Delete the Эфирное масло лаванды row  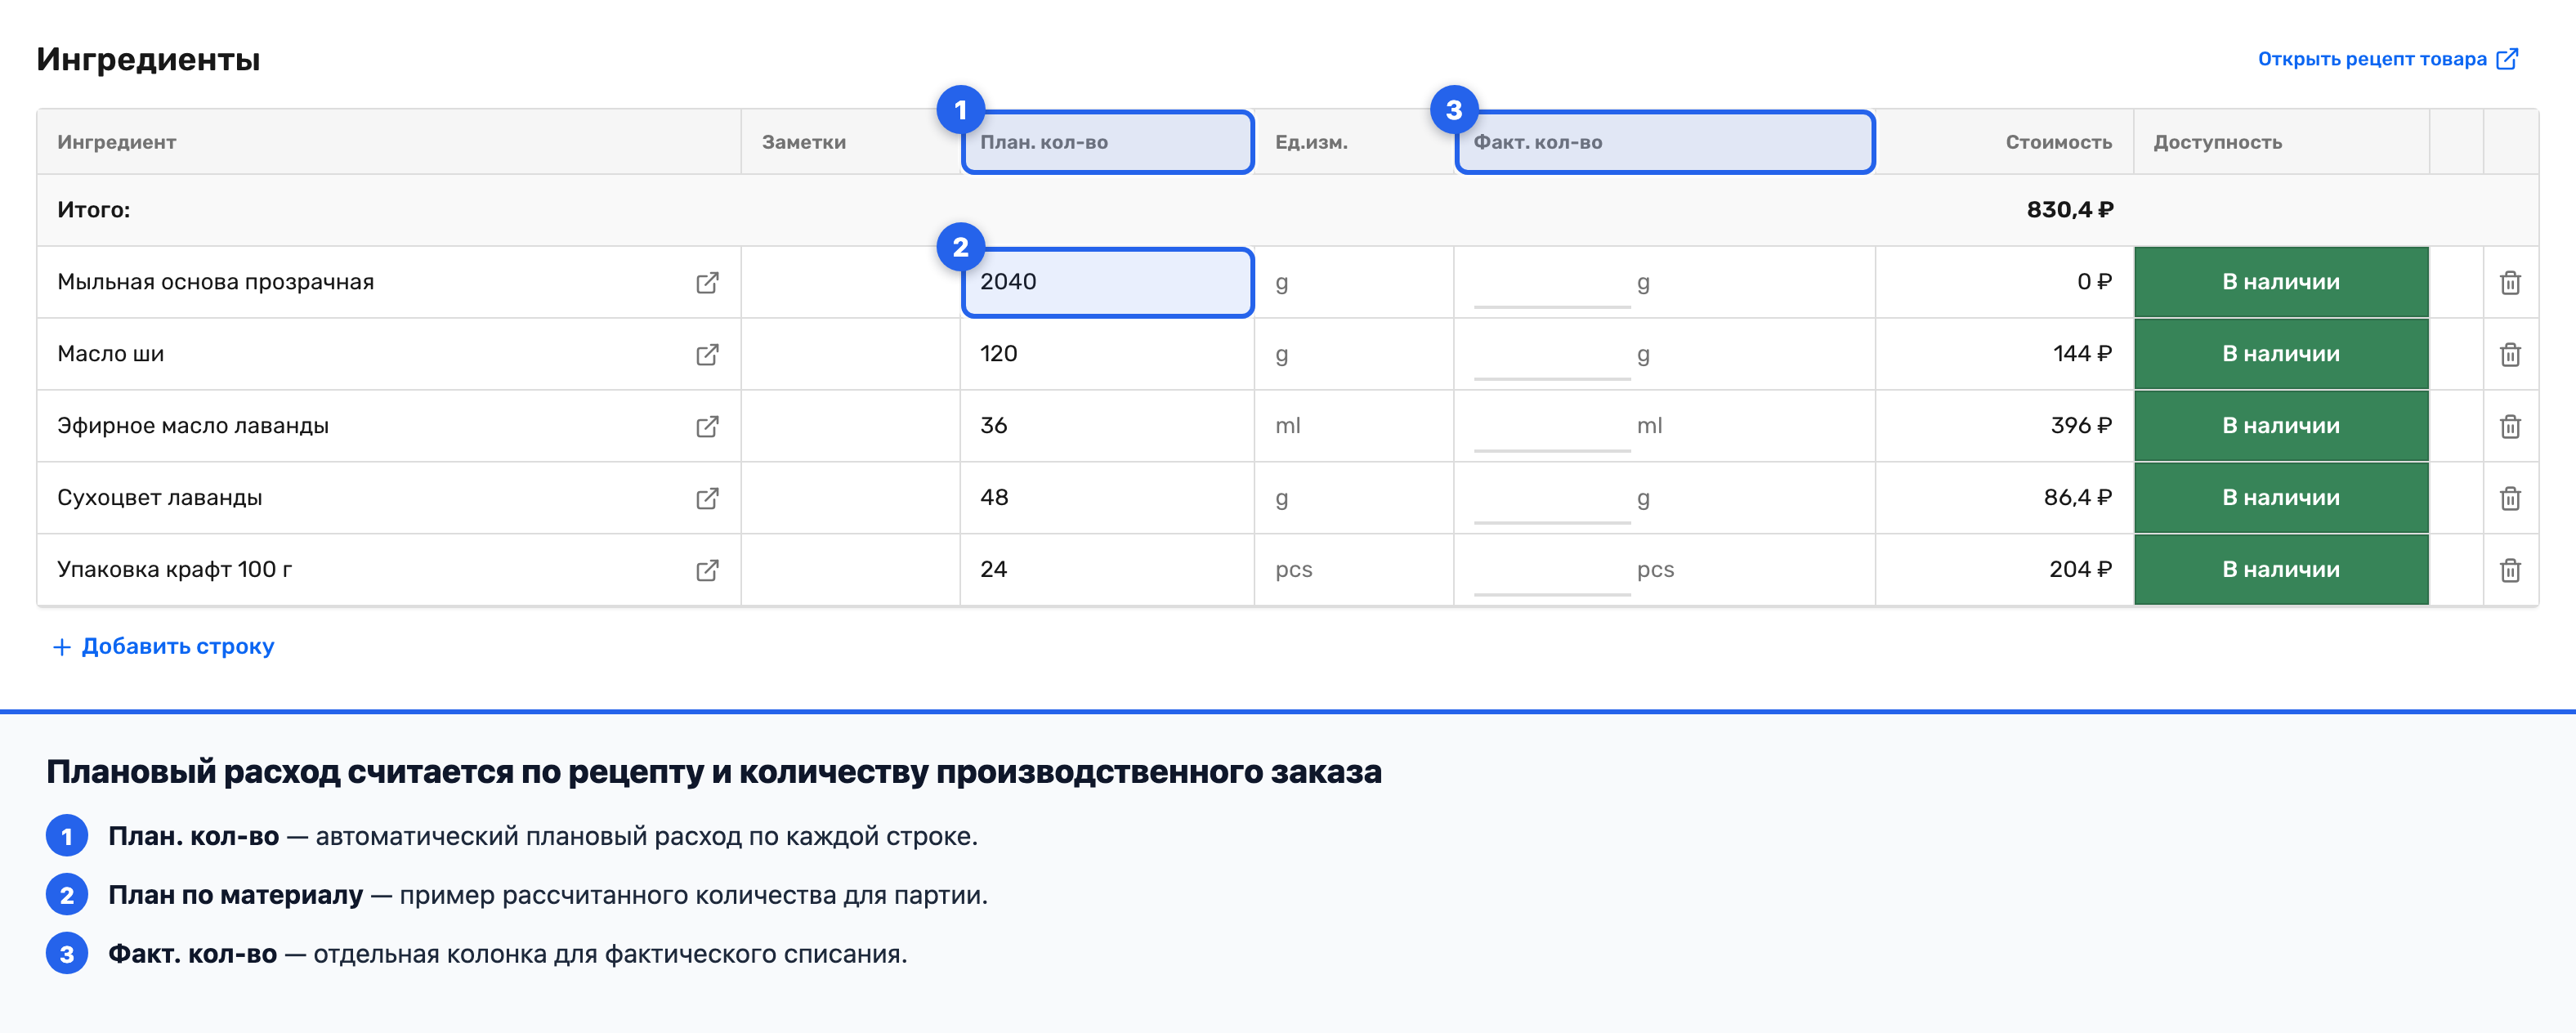click(x=2510, y=427)
